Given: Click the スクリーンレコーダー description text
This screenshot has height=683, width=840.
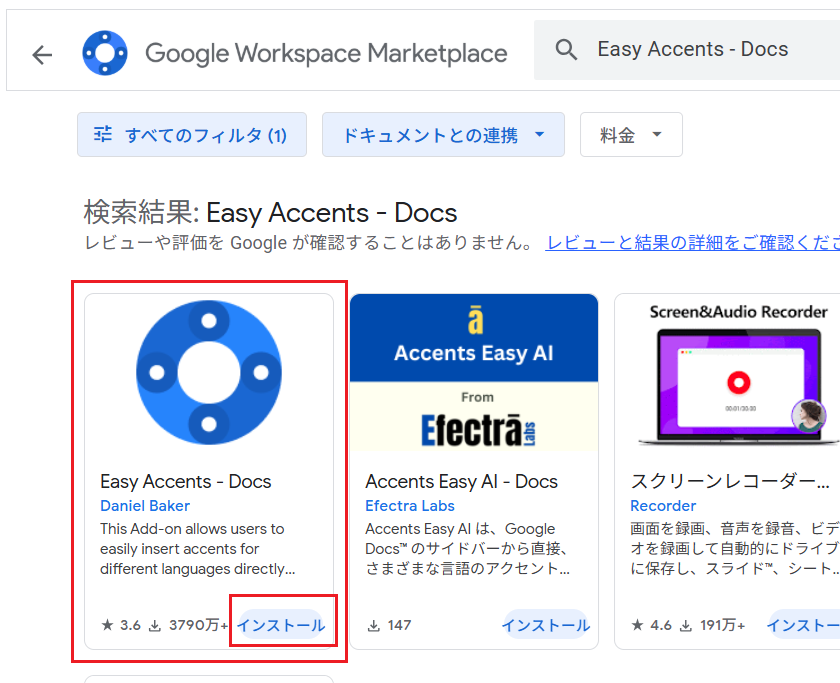Looking at the screenshot, I should (735, 549).
